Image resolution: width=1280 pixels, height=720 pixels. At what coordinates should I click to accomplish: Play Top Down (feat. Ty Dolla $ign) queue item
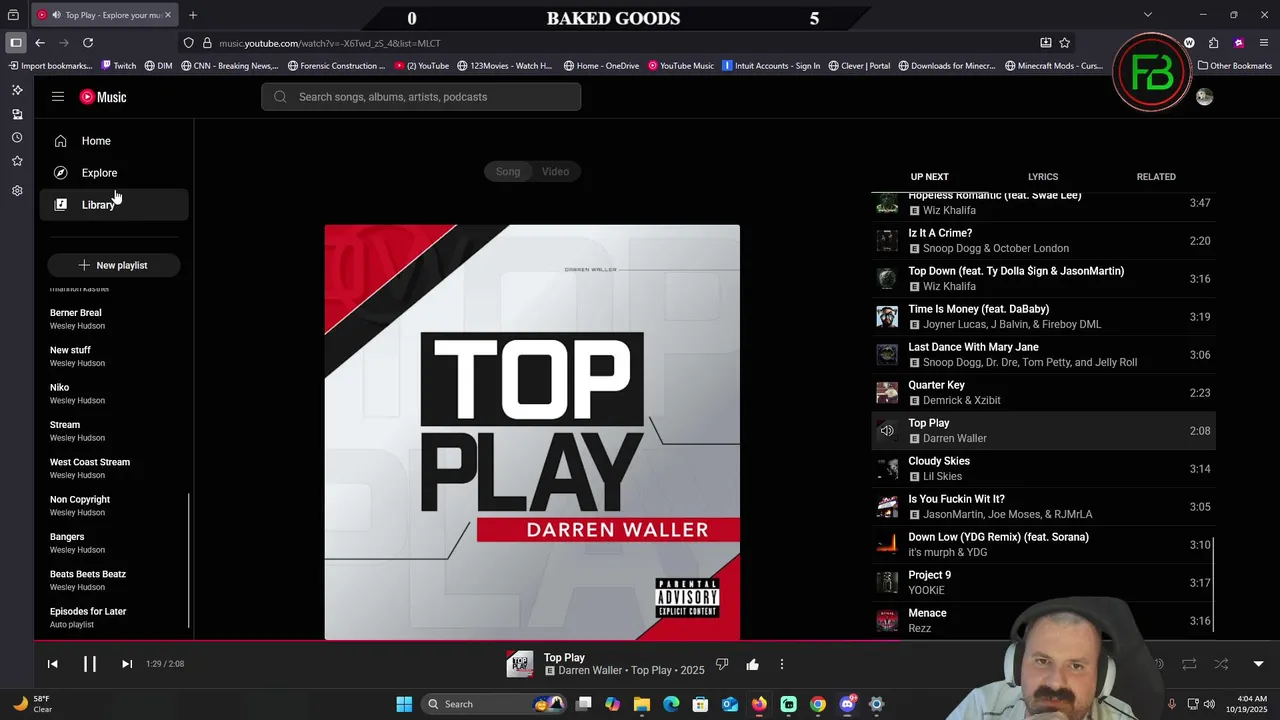coord(1044,279)
